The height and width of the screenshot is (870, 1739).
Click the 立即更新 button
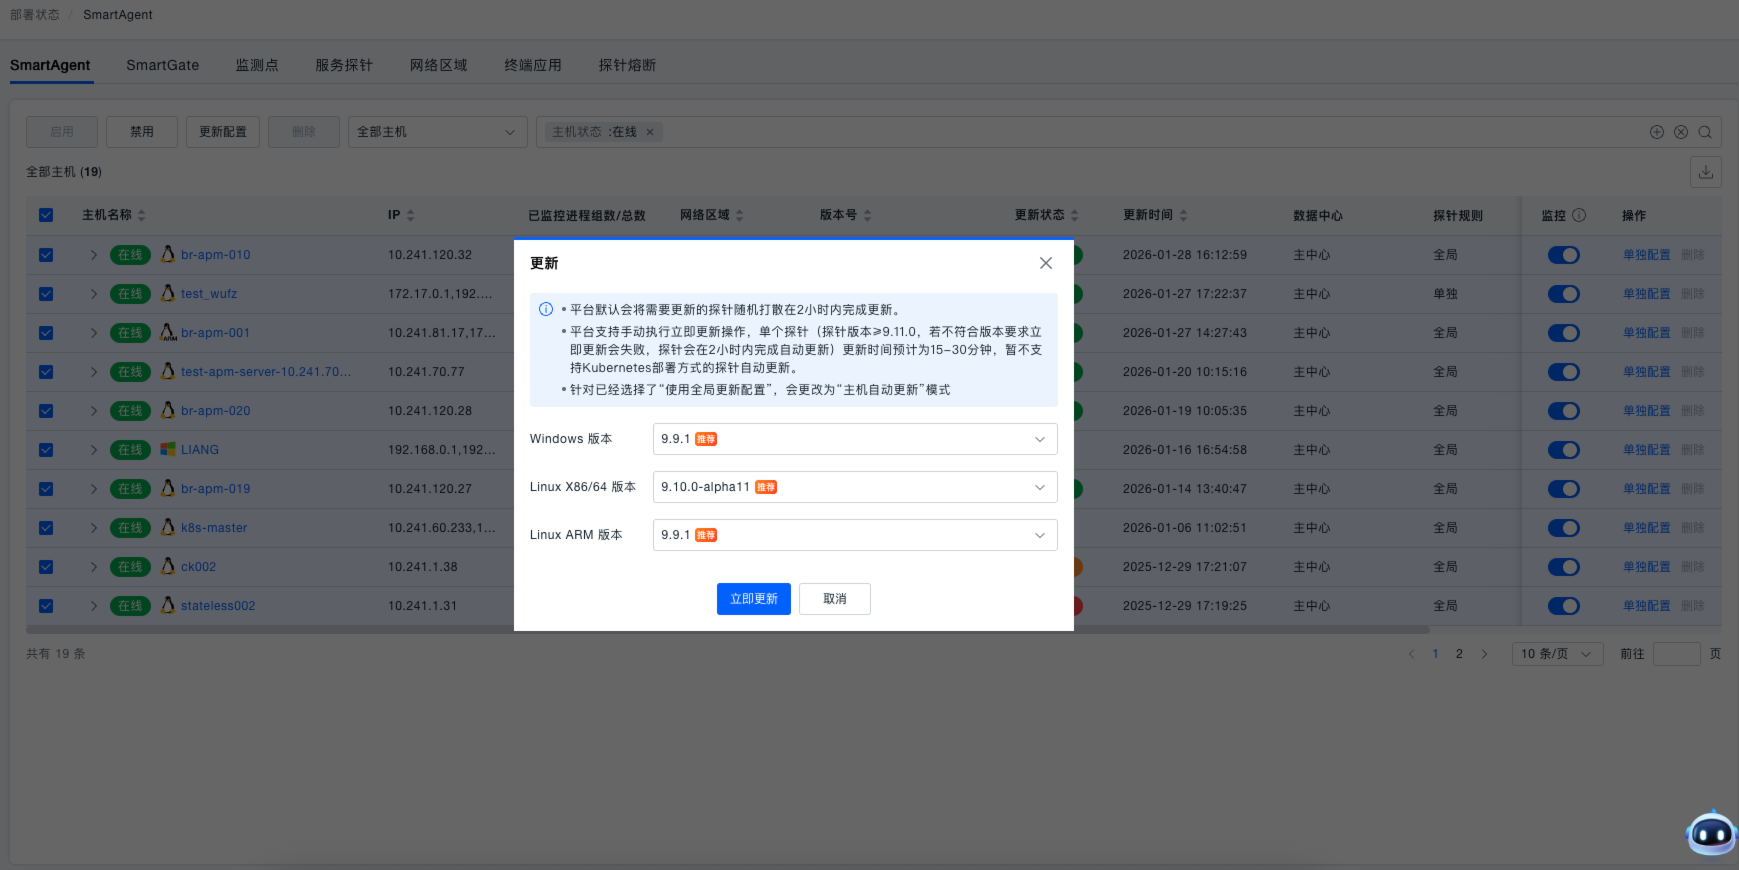tap(753, 599)
